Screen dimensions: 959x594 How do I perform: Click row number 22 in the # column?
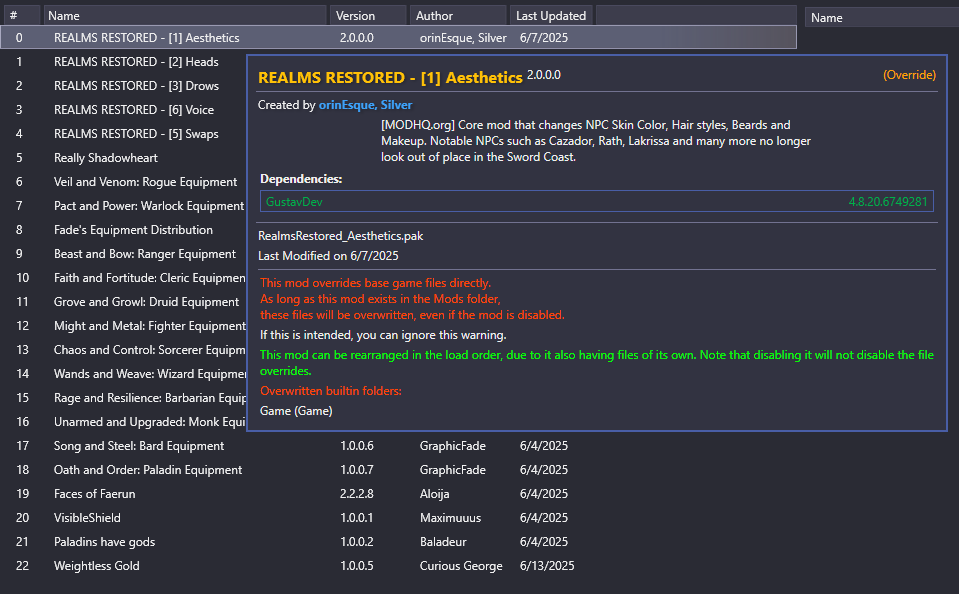tap(23, 565)
